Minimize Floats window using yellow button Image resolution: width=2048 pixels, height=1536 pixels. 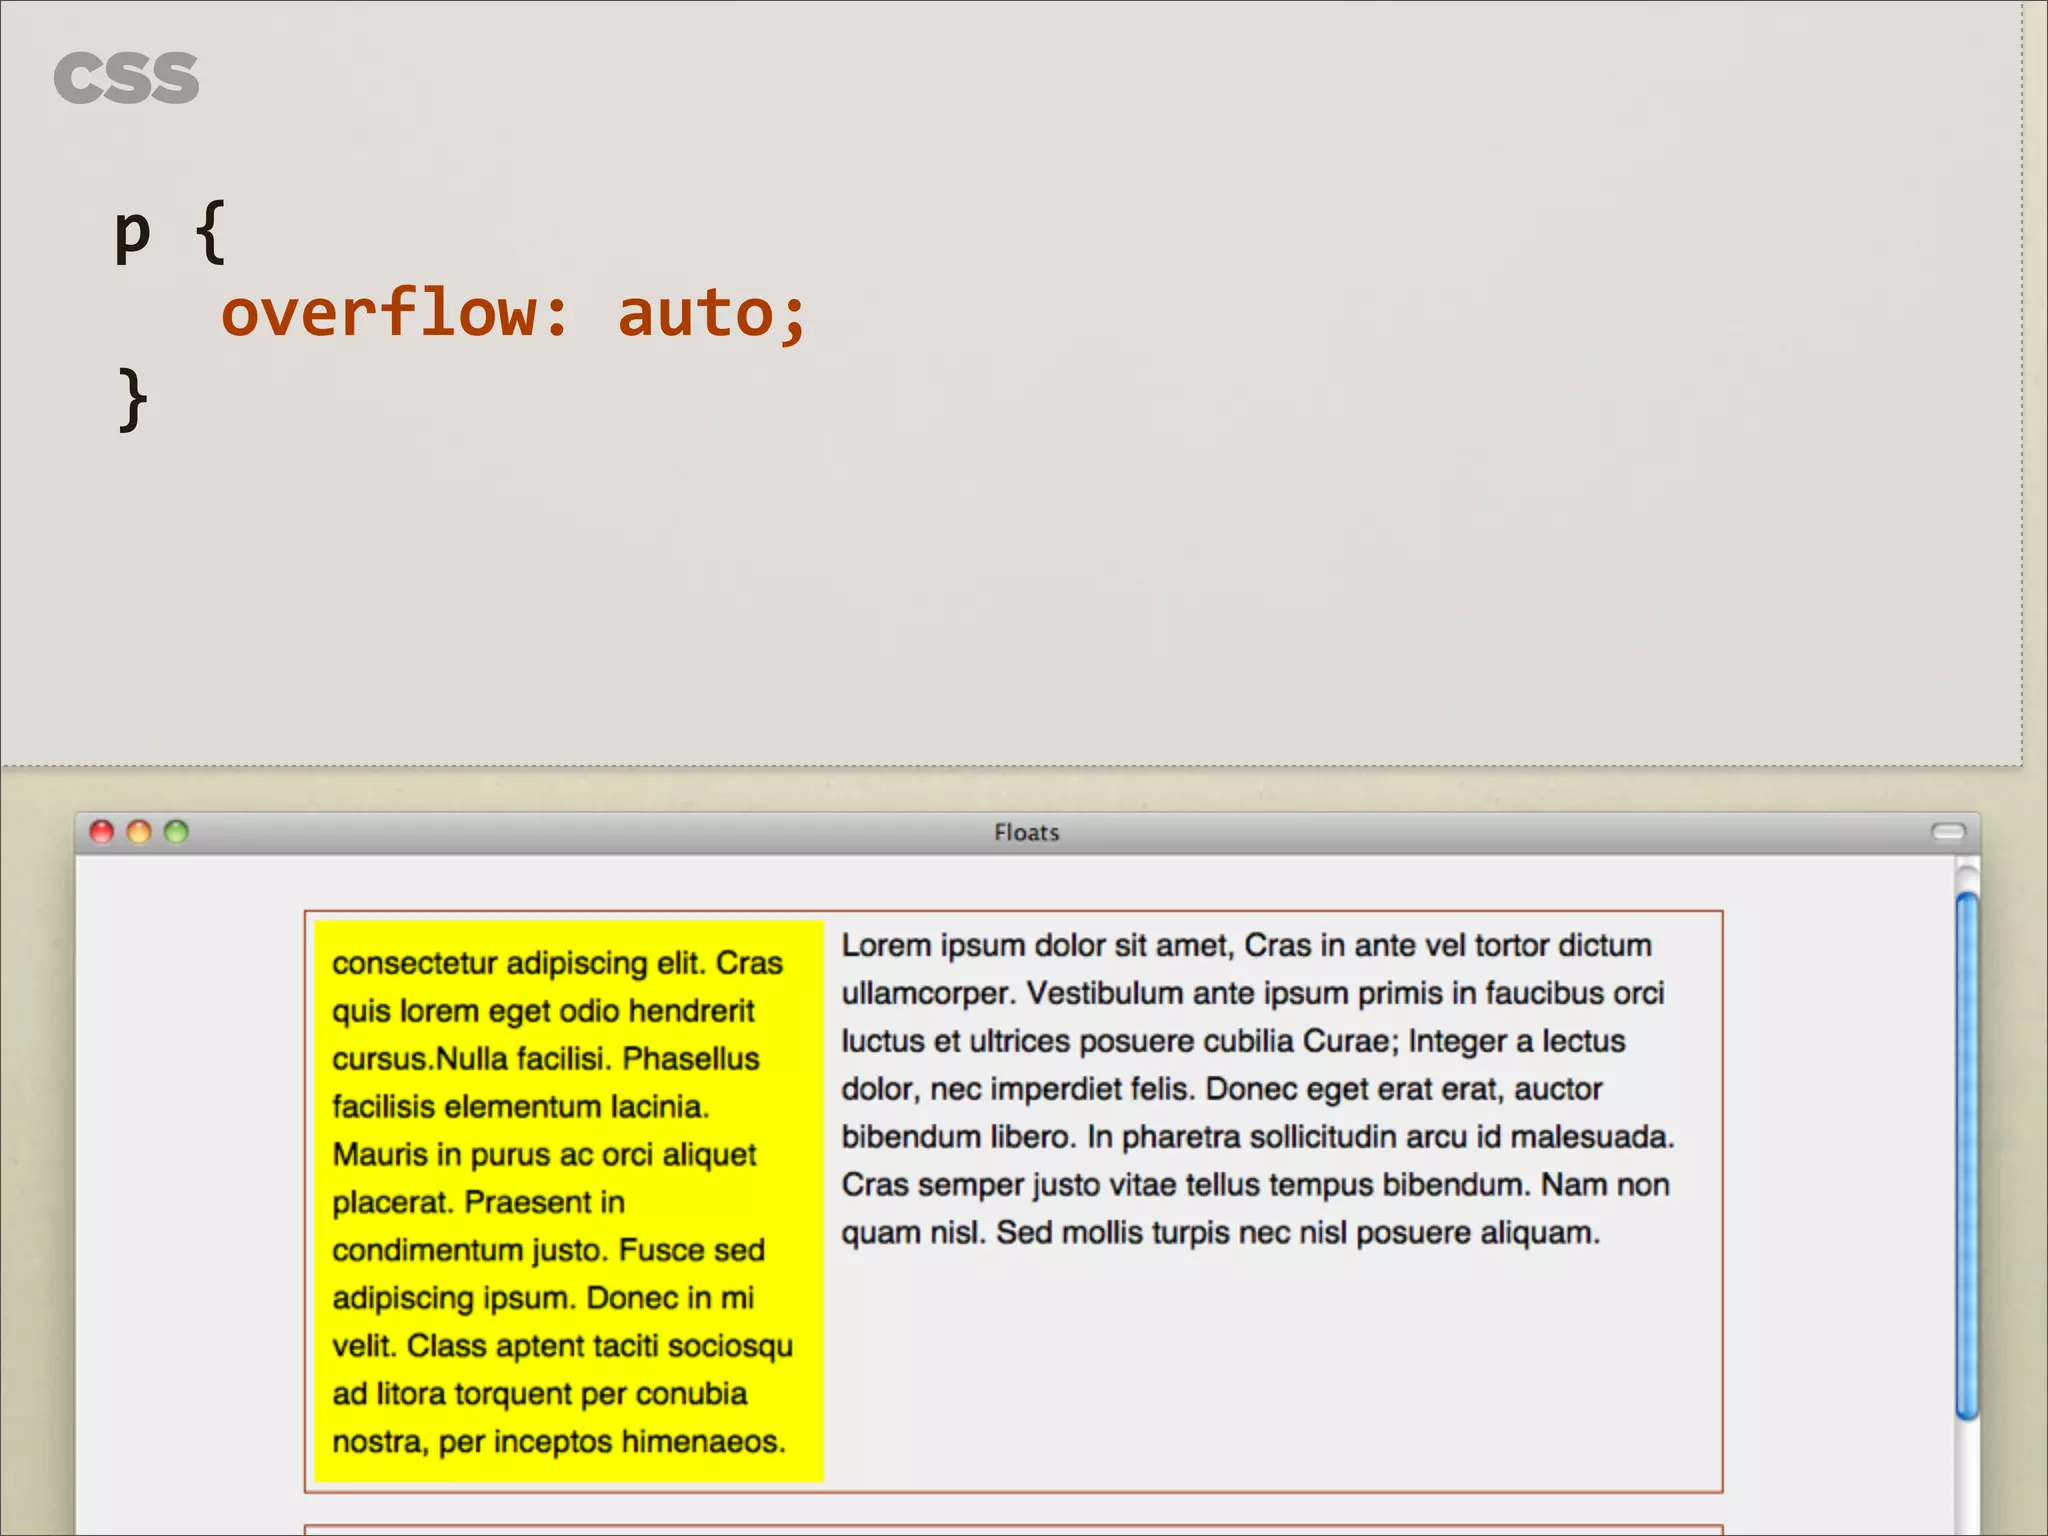(x=139, y=832)
